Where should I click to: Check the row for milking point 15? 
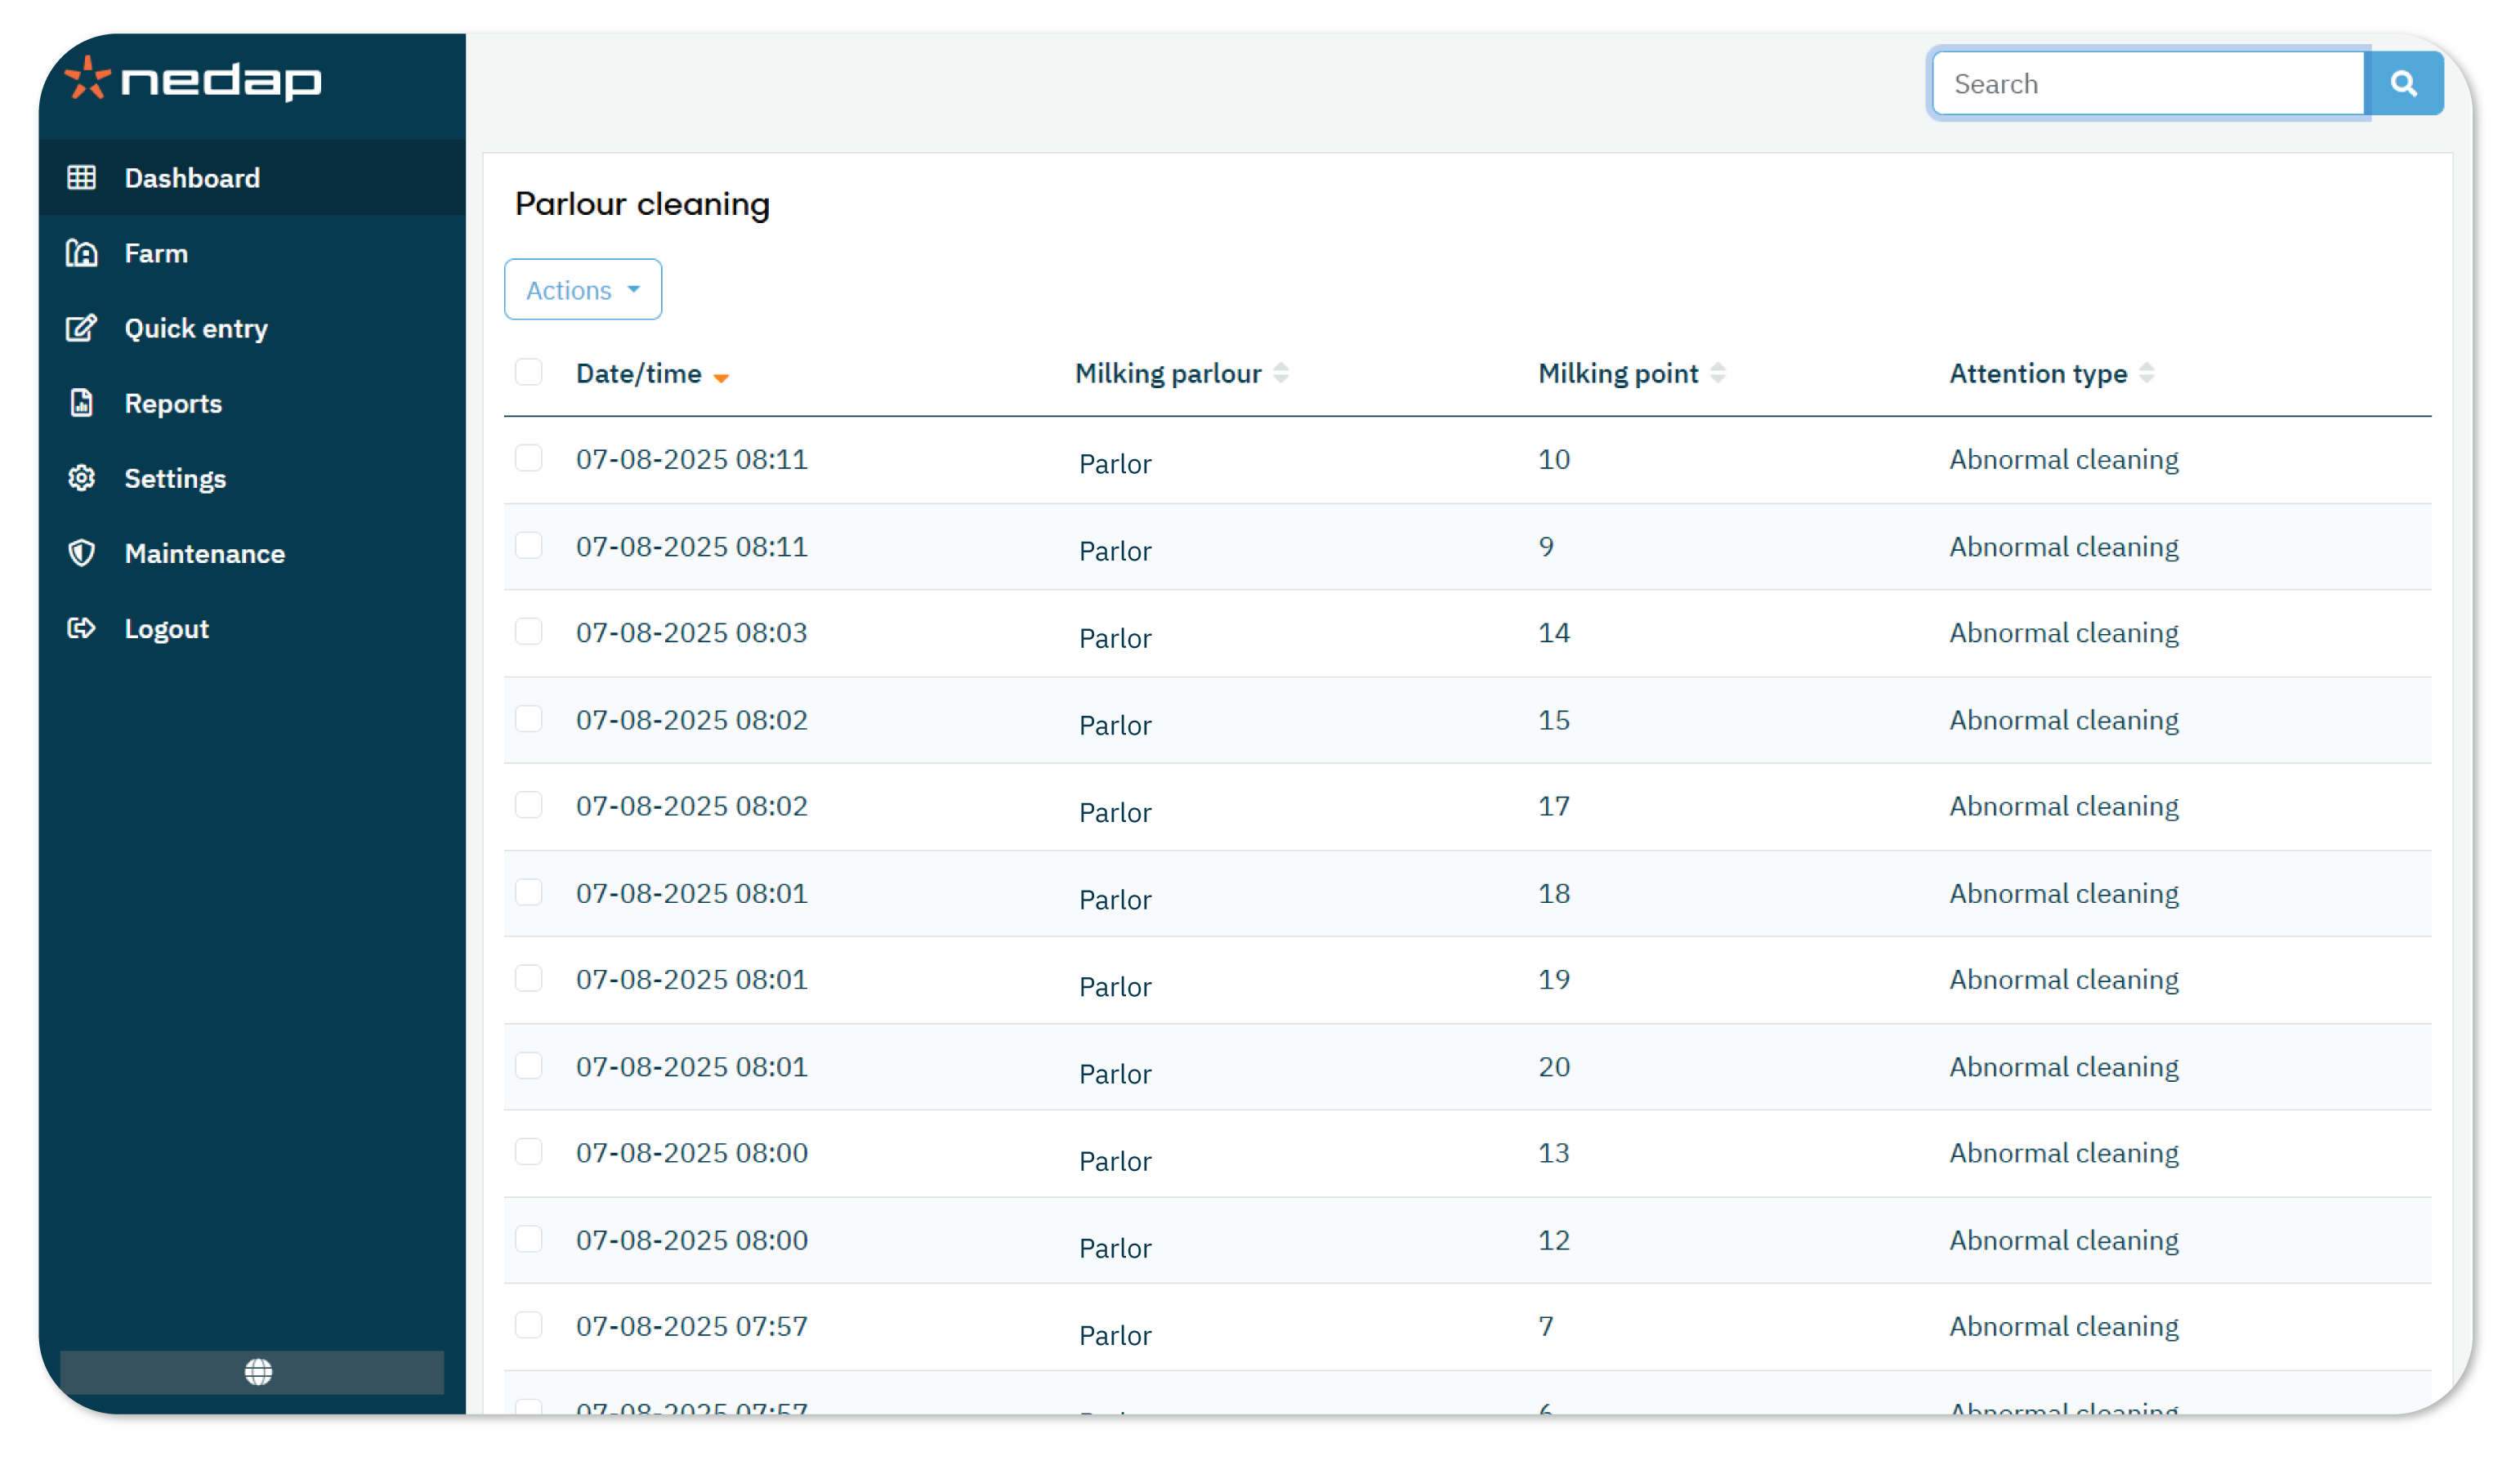pyautogui.click(x=529, y=719)
